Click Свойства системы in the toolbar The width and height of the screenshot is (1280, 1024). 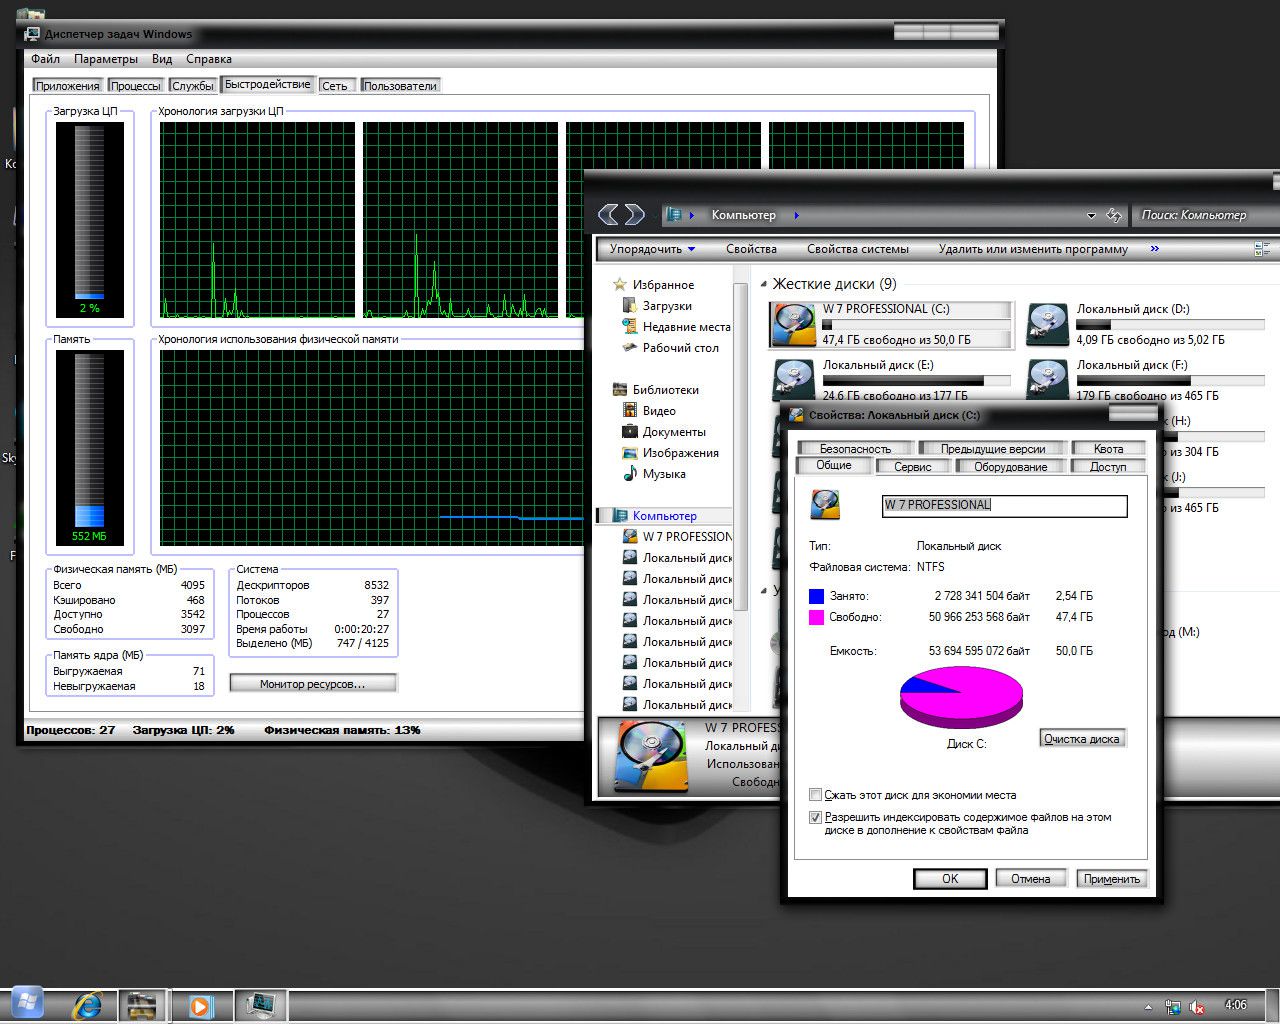pos(858,249)
